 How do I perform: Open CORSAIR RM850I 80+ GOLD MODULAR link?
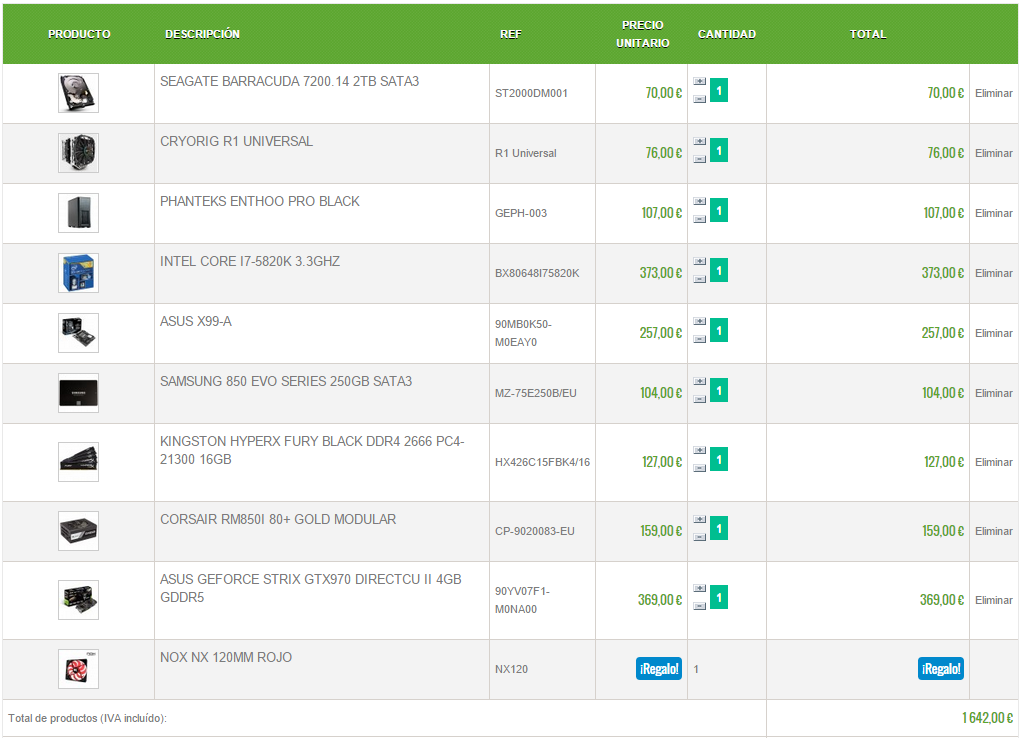[x=278, y=519]
